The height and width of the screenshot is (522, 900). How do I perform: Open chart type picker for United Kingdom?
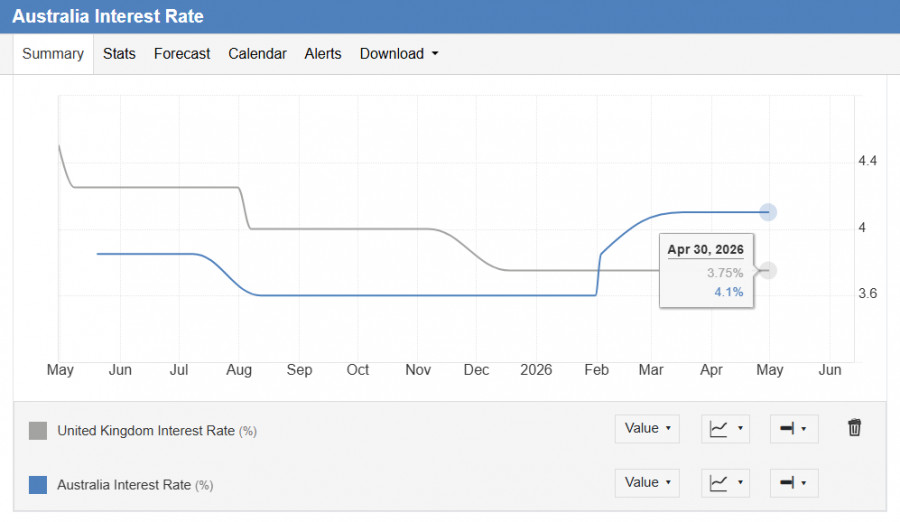[726, 429]
